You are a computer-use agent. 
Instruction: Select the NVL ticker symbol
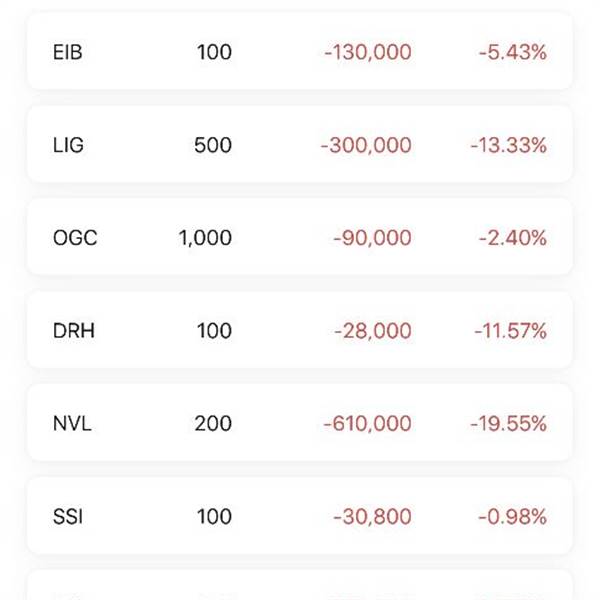coord(72,423)
